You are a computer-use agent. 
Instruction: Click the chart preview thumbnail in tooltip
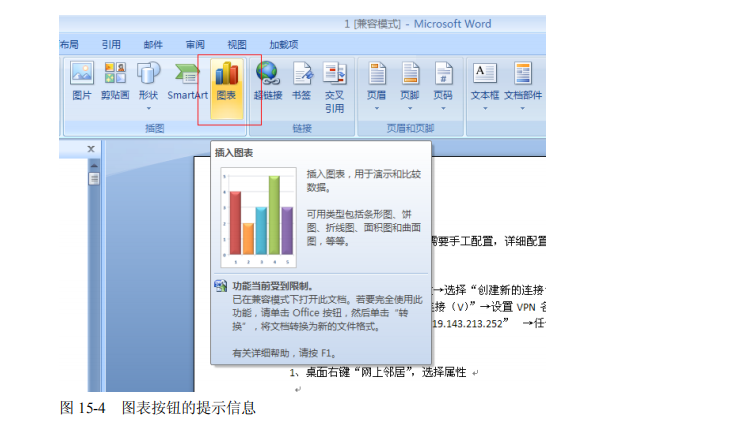pyautogui.click(x=258, y=217)
